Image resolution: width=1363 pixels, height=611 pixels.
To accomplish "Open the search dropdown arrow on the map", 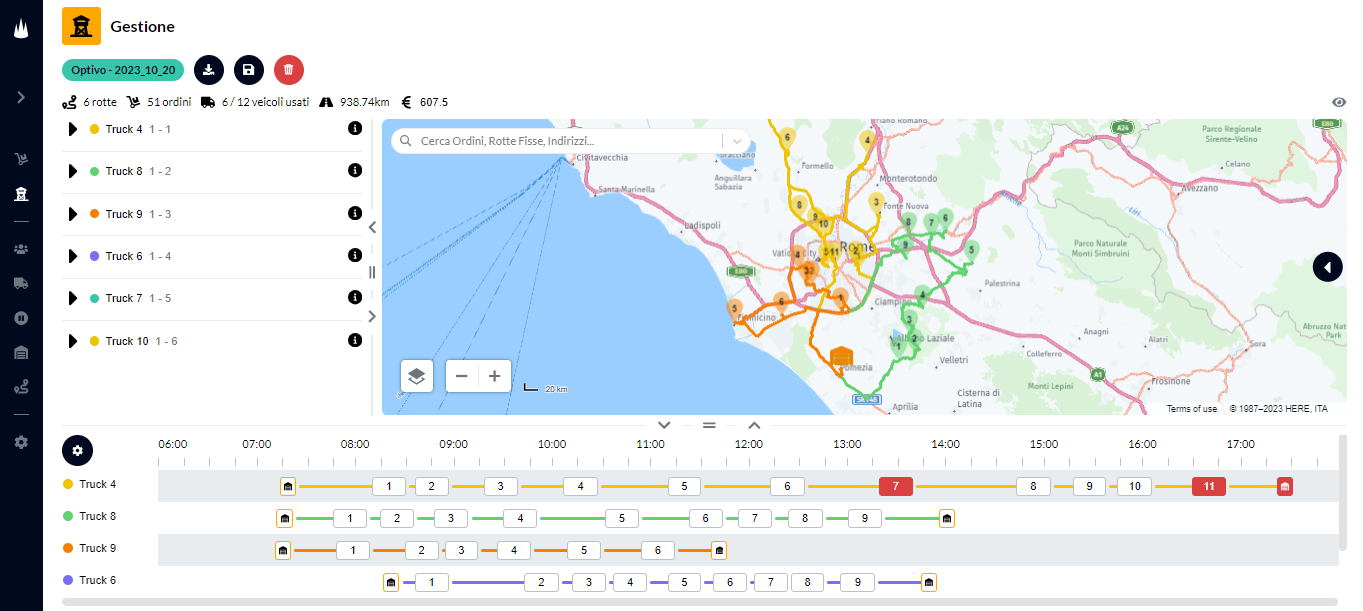I will [x=737, y=141].
